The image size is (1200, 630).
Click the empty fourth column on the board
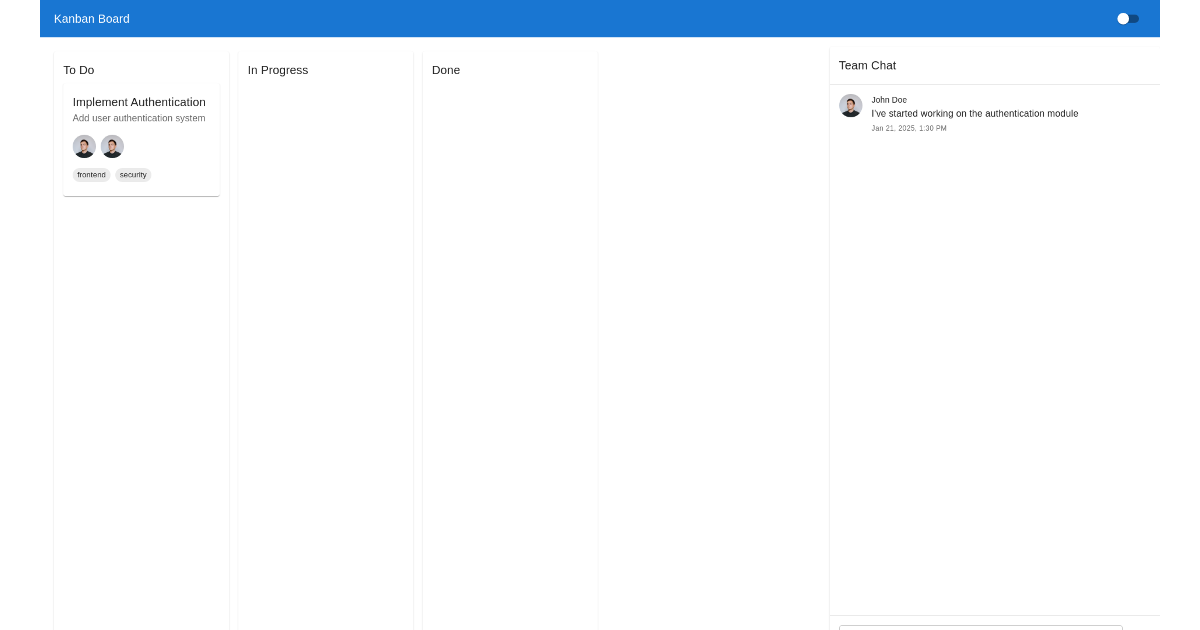click(x=713, y=350)
